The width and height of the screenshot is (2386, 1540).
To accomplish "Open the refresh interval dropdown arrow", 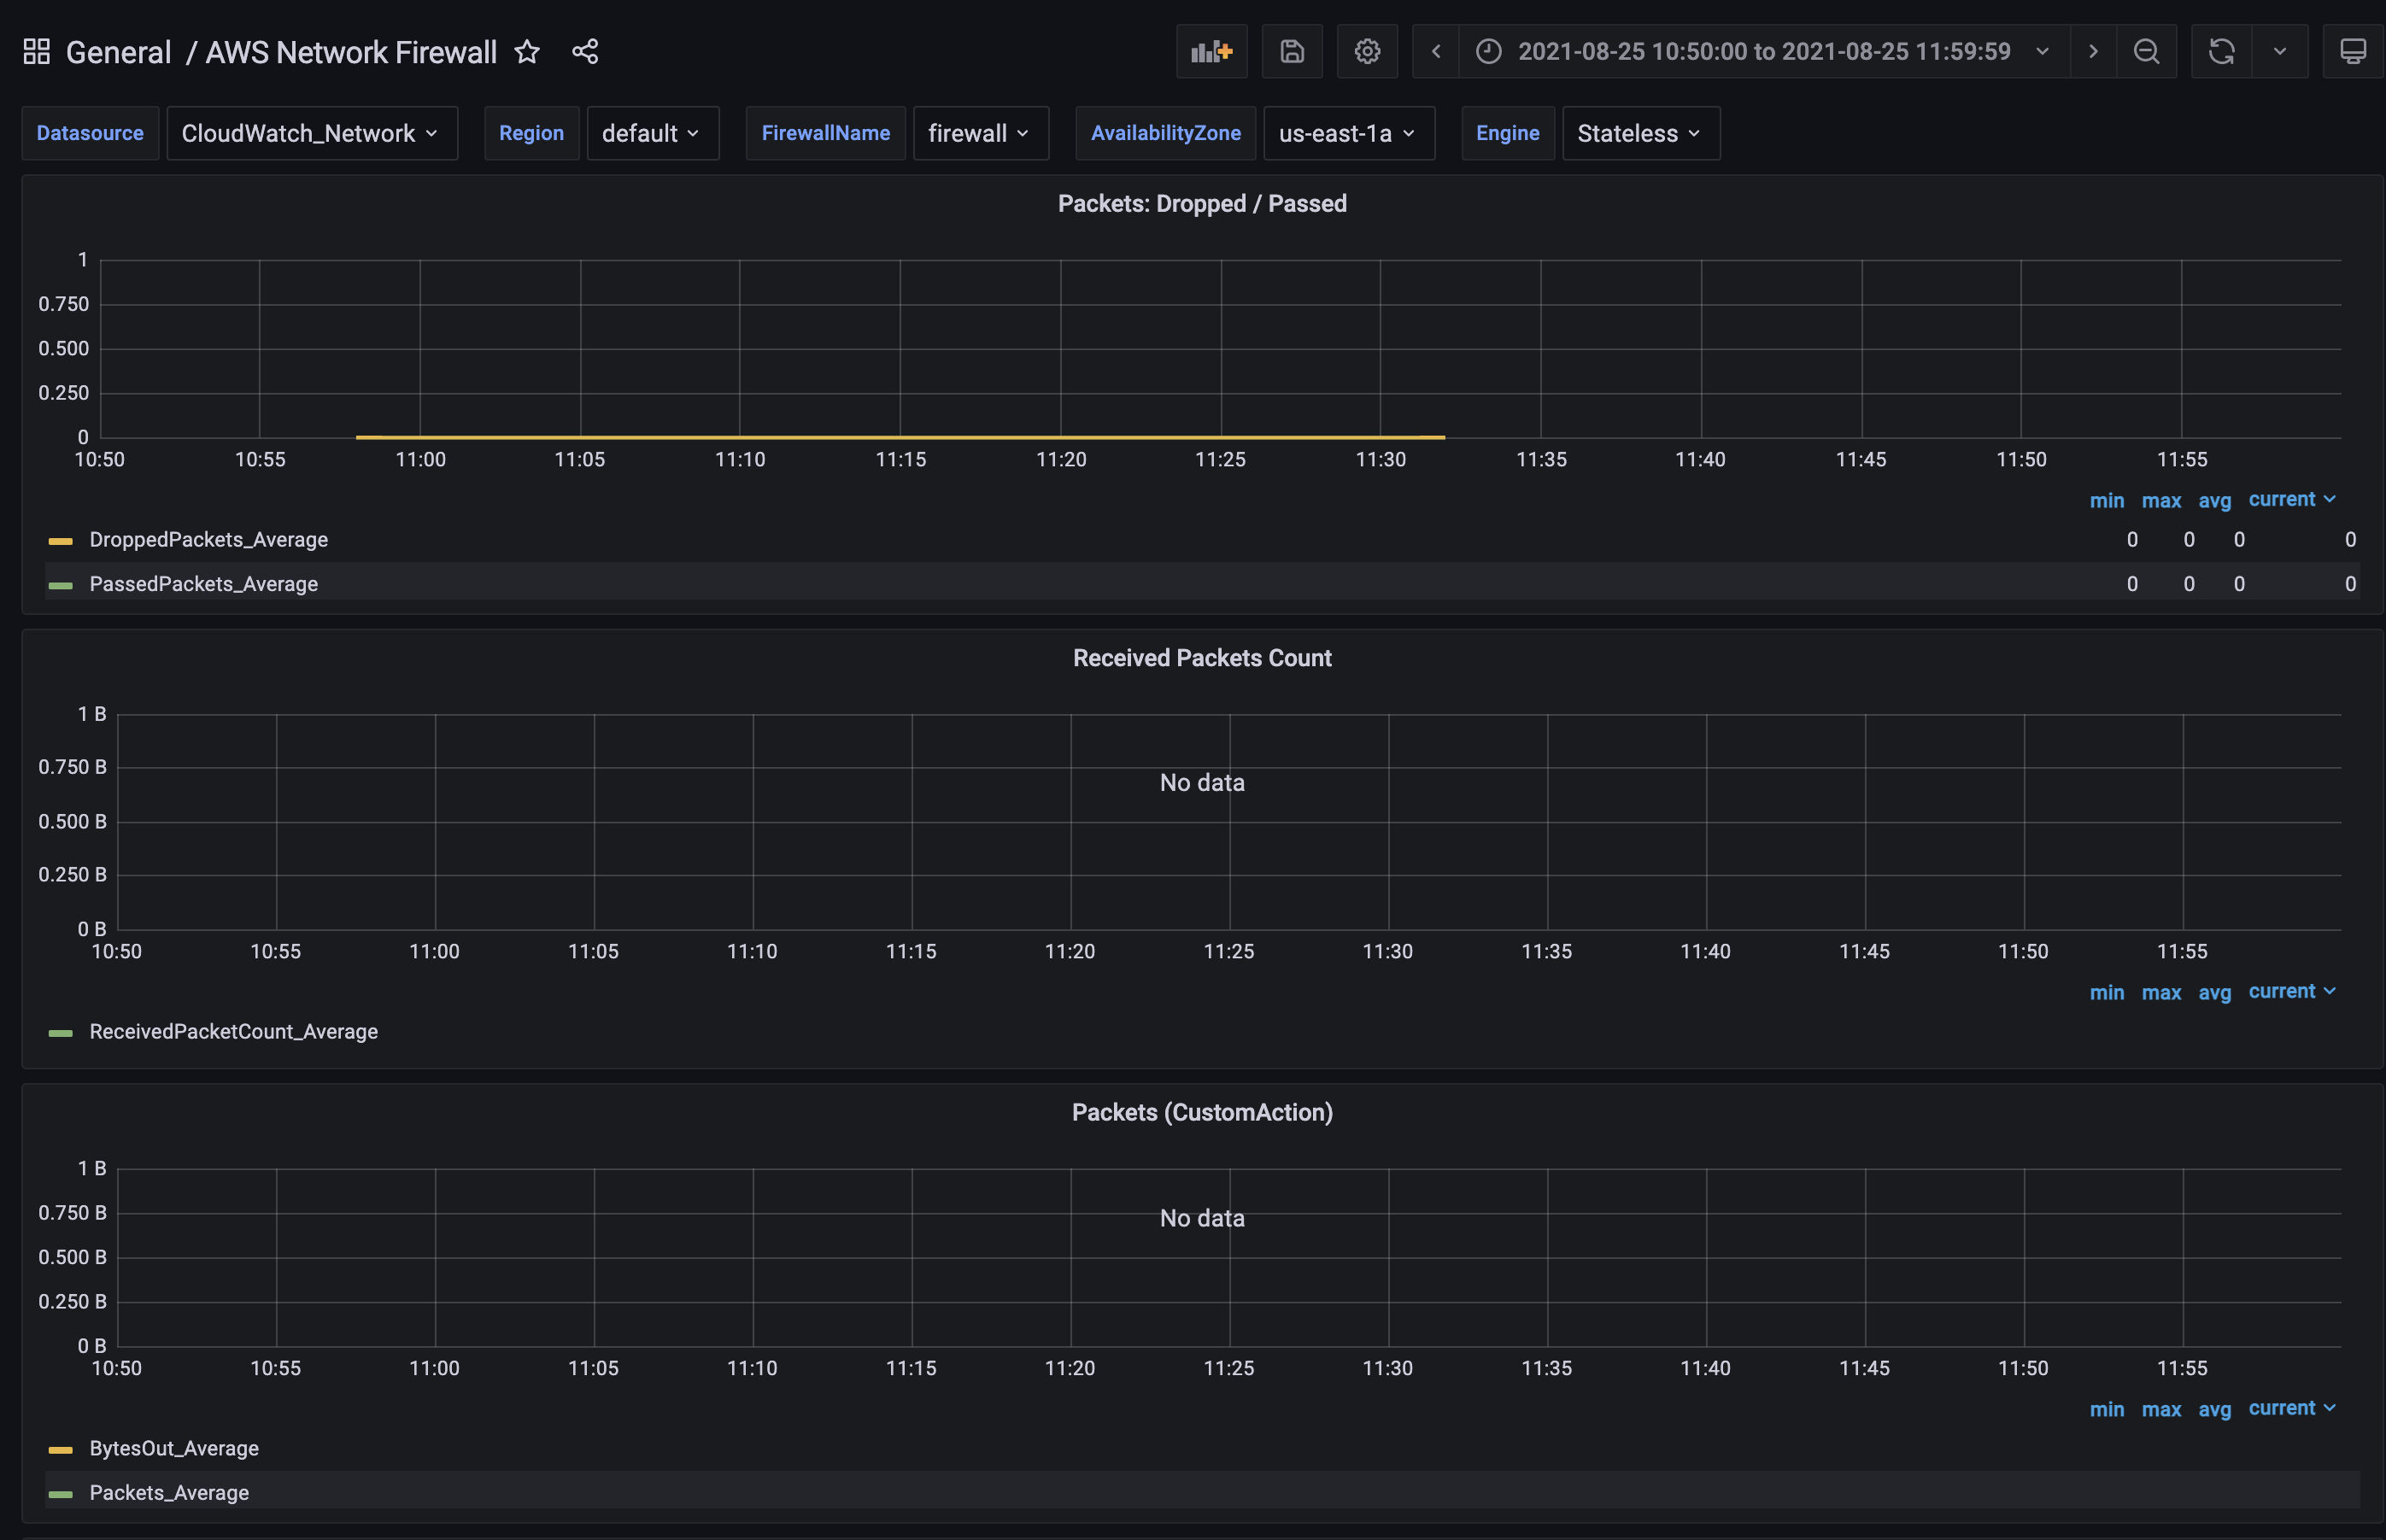I will pyautogui.click(x=2279, y=51).
